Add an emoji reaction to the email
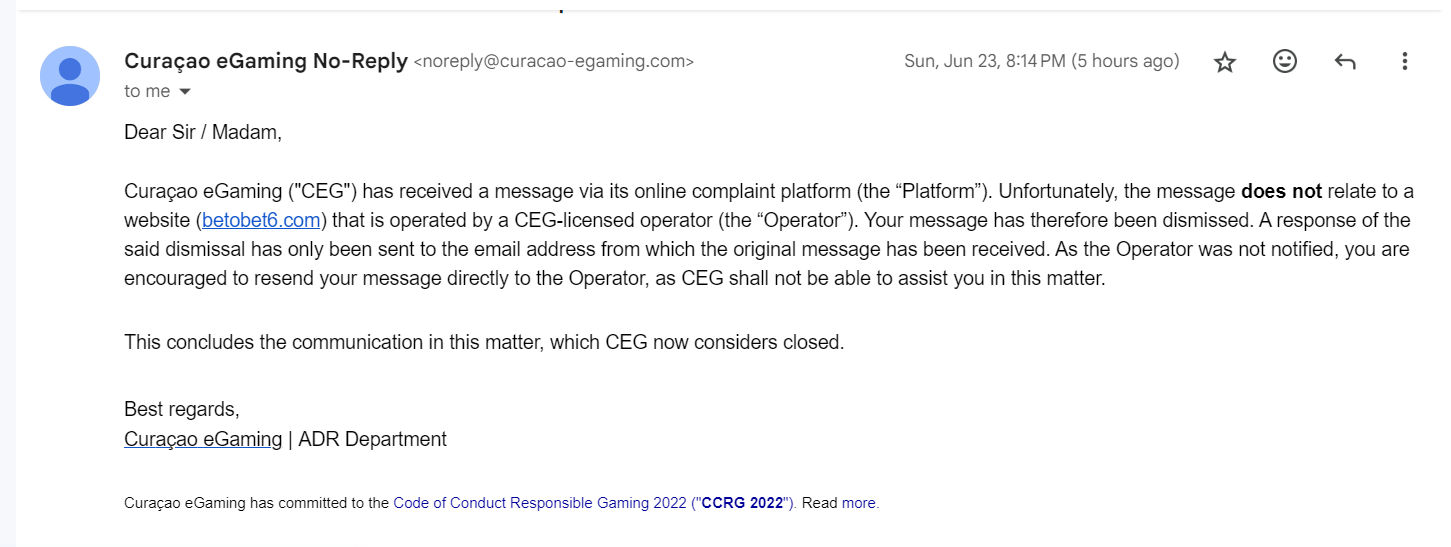Viewport: 1451px width, 547px height. click(x=1284, y=61)
